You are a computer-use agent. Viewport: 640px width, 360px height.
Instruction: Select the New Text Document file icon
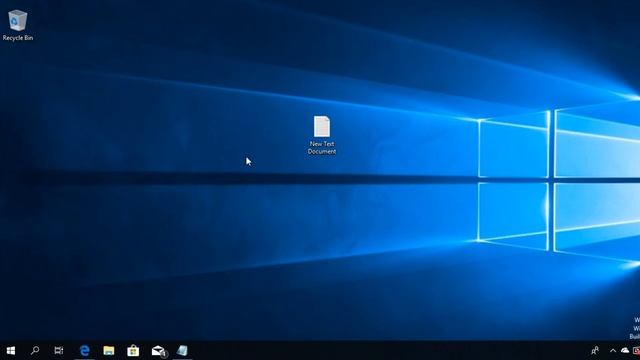[x=322, y=126]
